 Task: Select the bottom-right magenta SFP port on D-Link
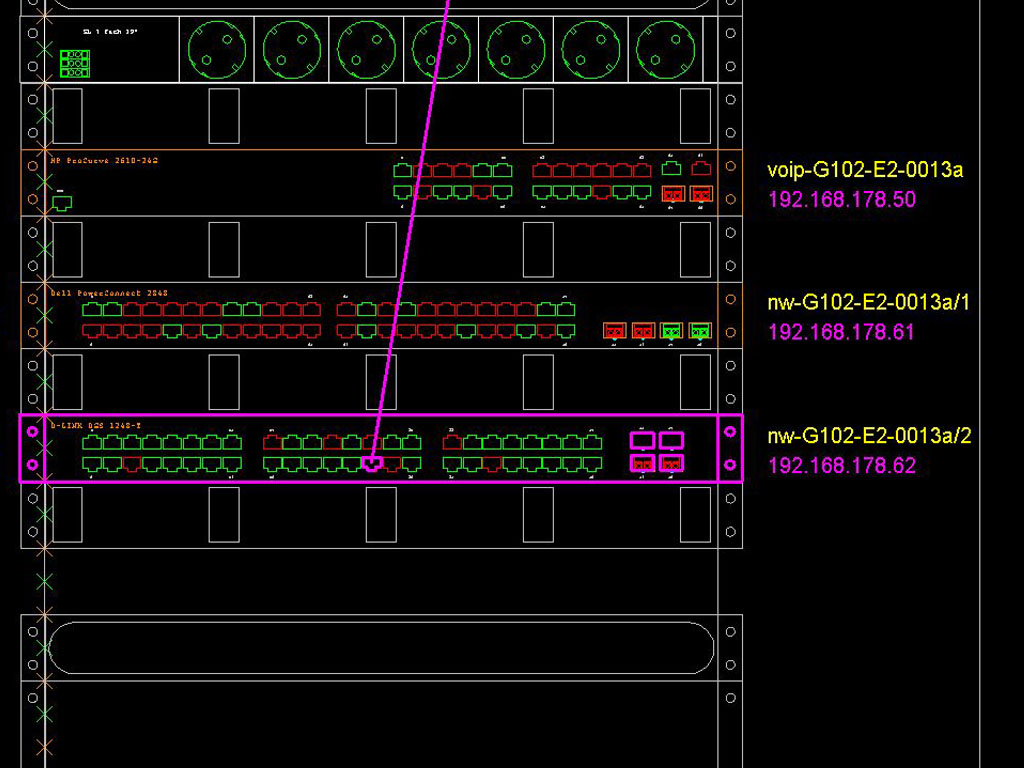click(671, 464)
